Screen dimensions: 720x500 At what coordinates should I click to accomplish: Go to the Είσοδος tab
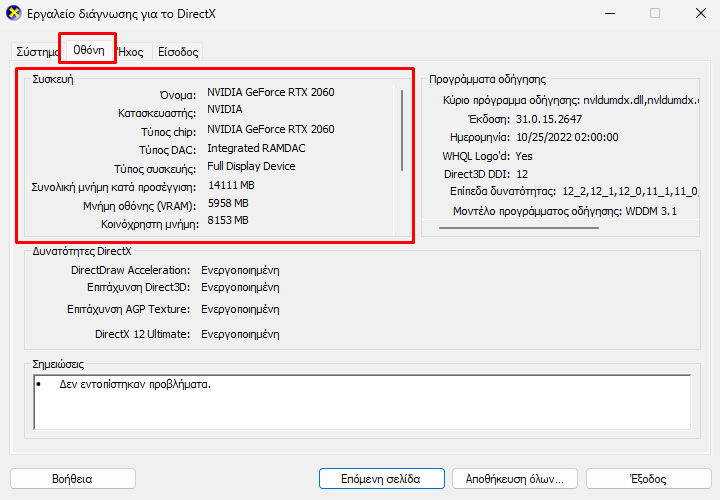[178, 51]
